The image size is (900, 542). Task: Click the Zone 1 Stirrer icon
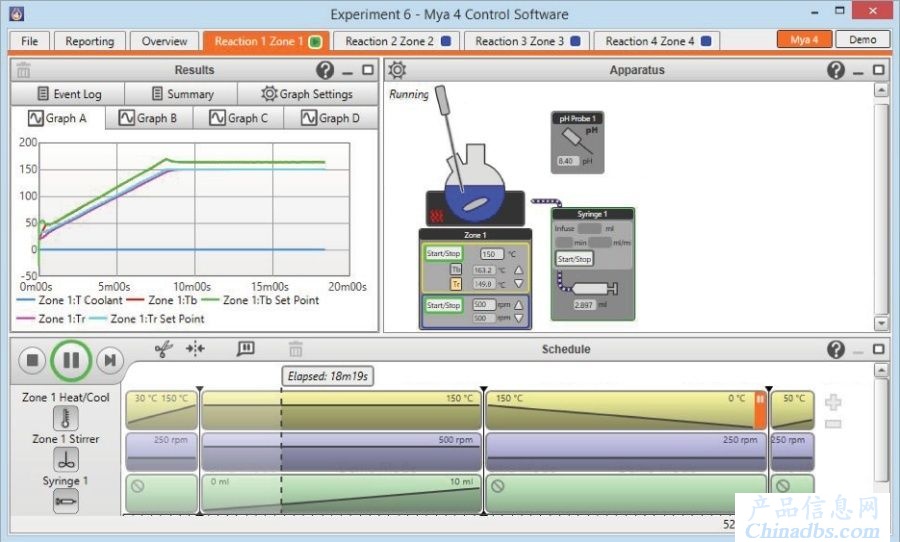[65, 460]
